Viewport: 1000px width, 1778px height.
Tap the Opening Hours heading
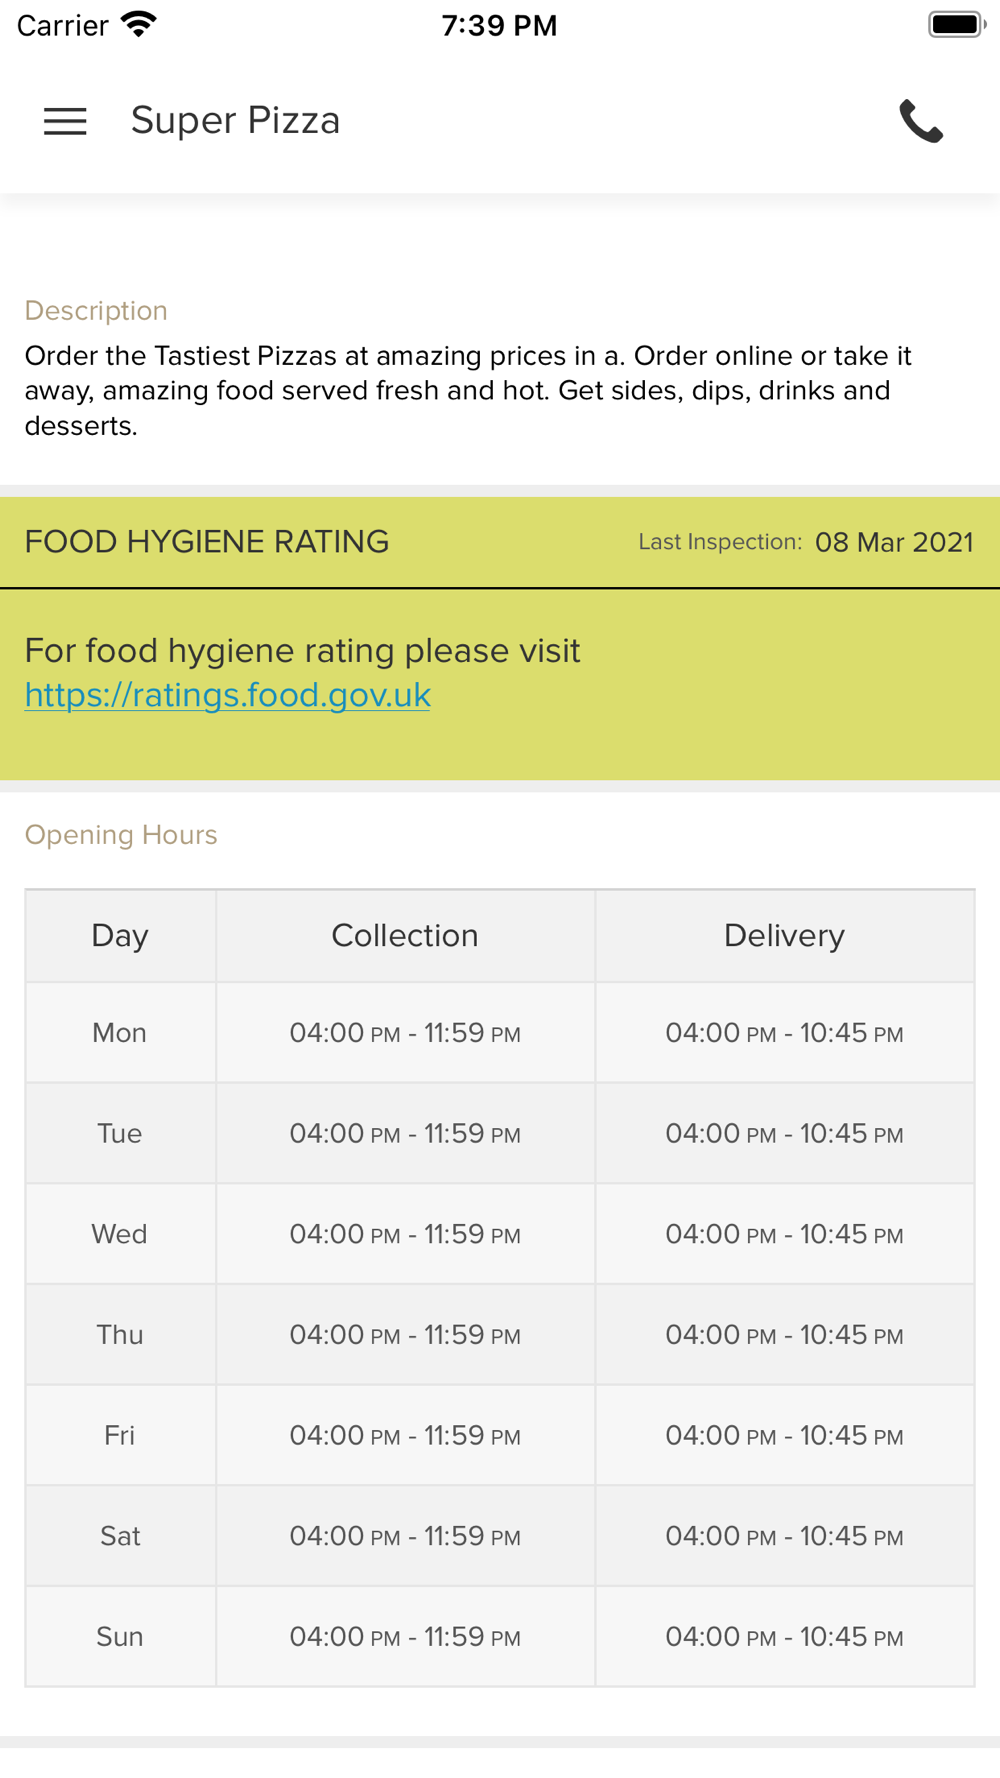[x=121, y=835]
